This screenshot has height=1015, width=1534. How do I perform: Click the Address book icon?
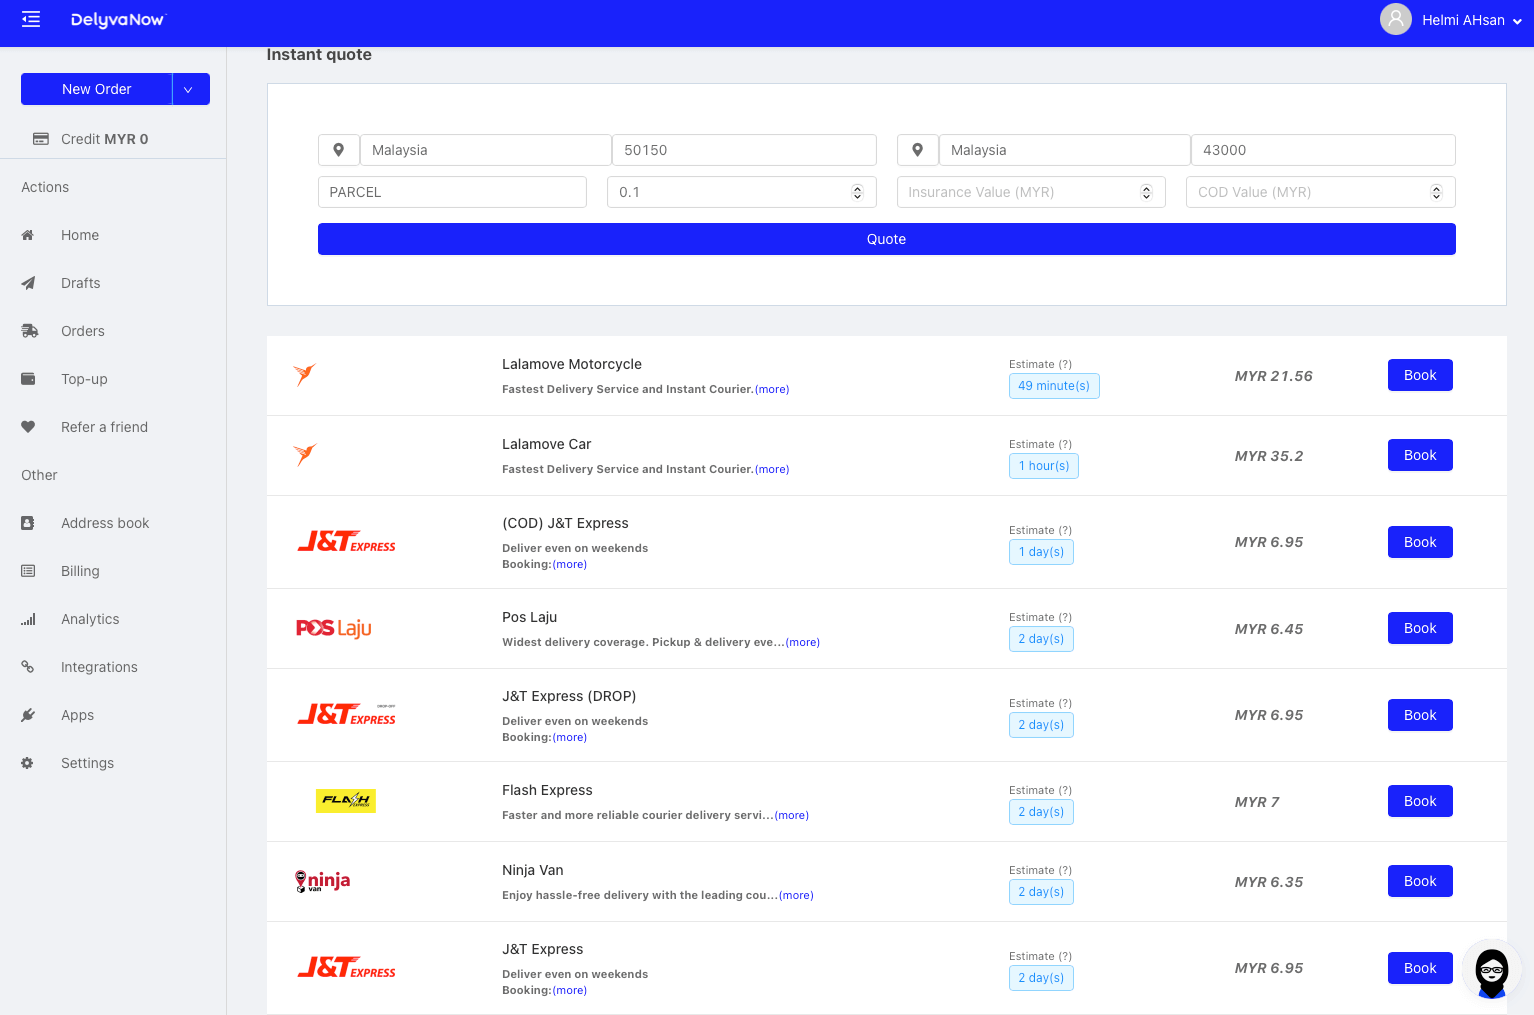(28, 523)
